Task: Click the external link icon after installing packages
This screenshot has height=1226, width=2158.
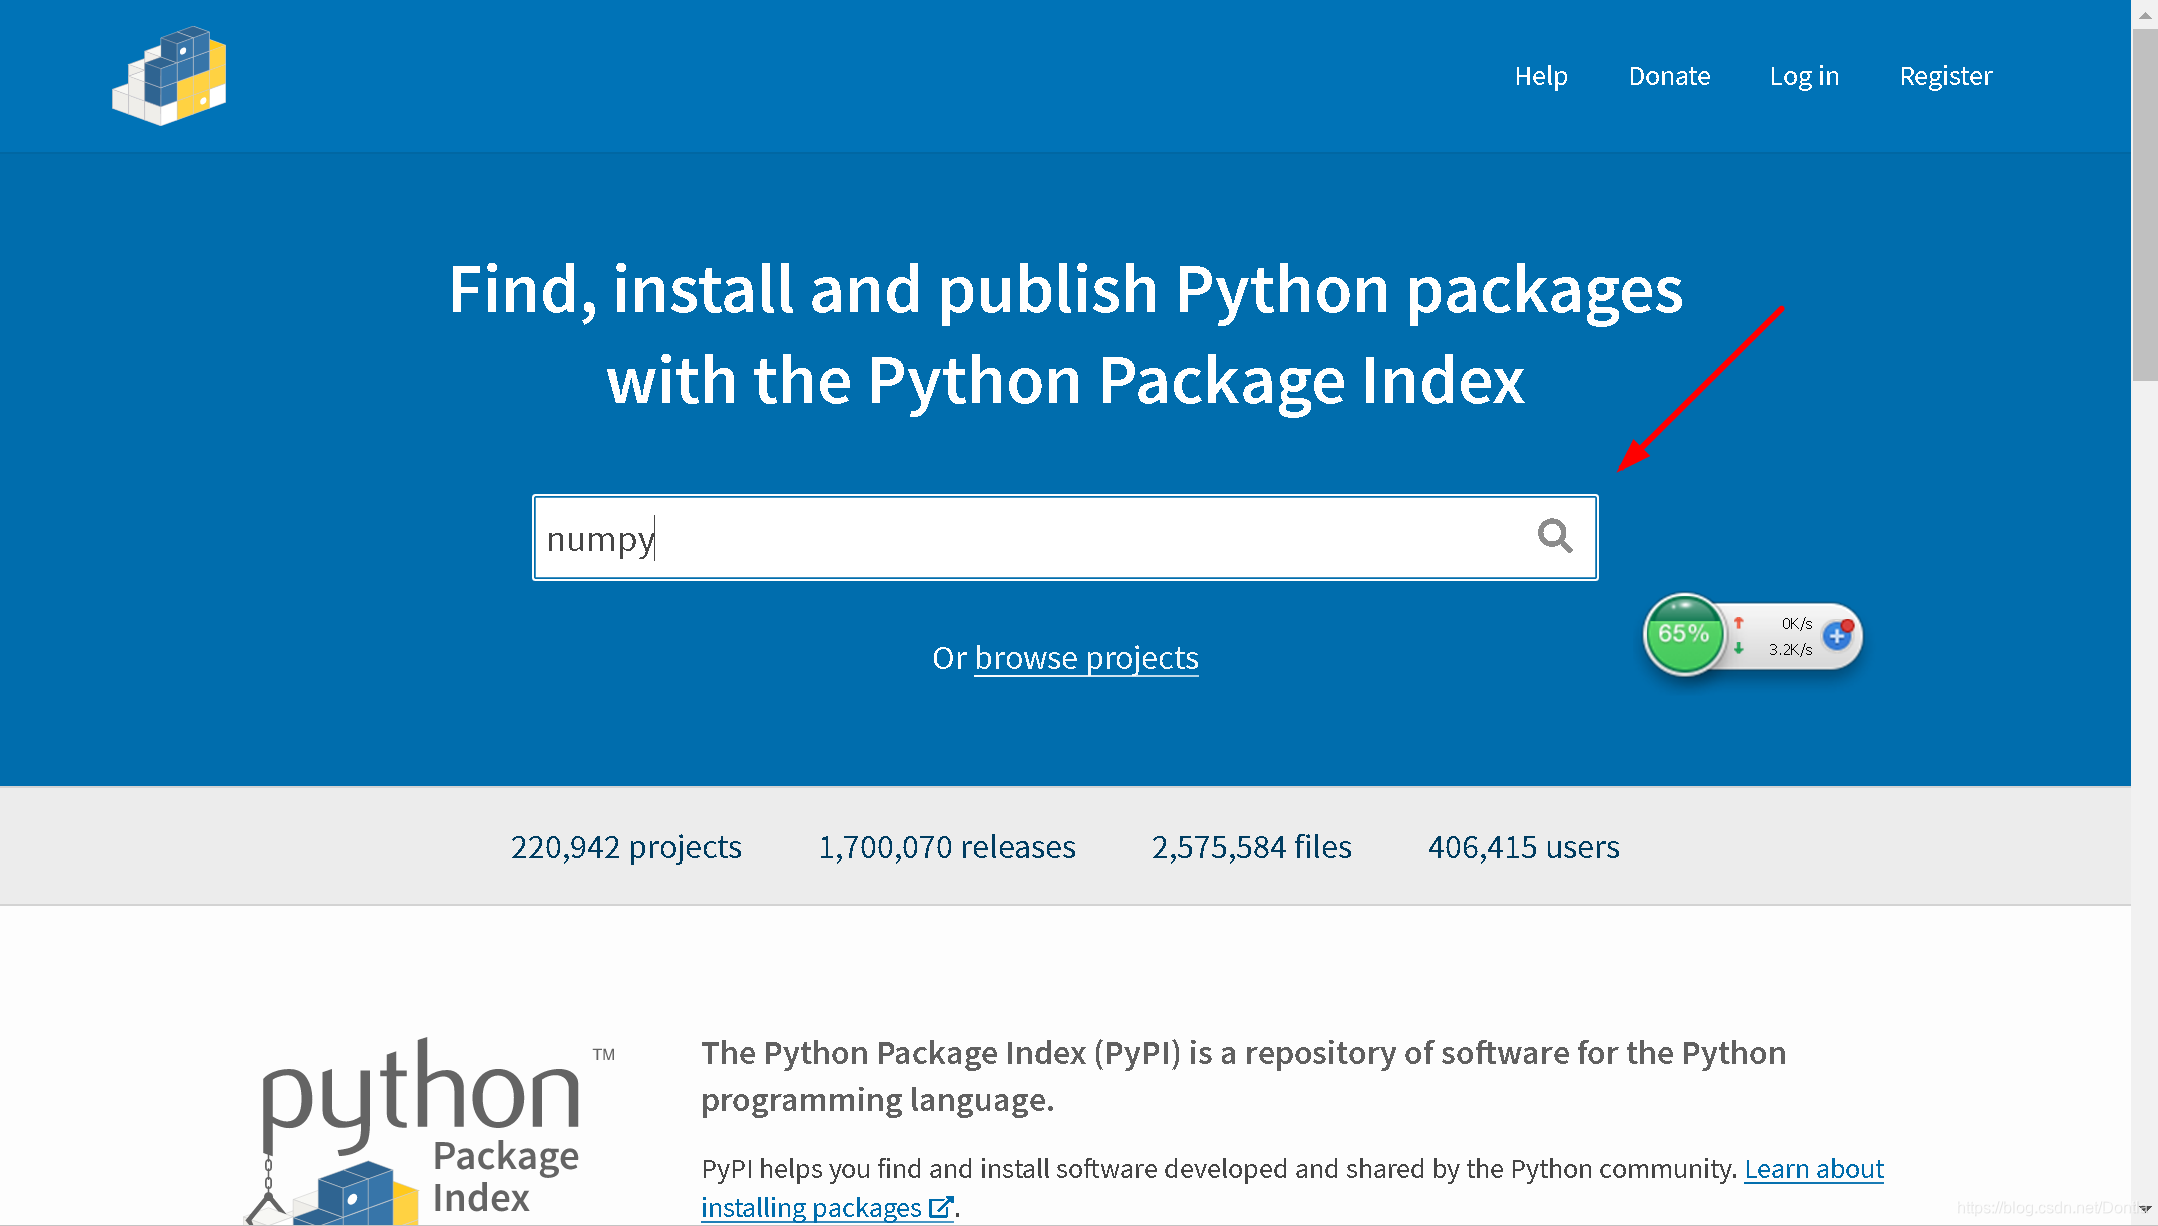Action: 940,1207
